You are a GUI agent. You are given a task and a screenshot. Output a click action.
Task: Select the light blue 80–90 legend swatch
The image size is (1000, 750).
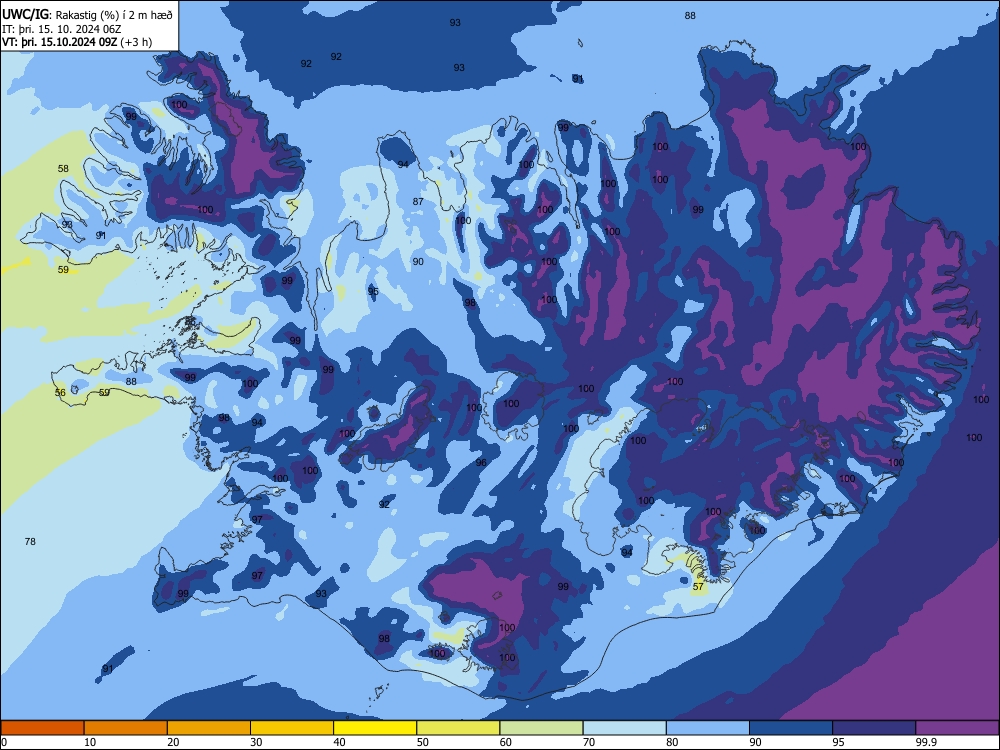point(708,728)
